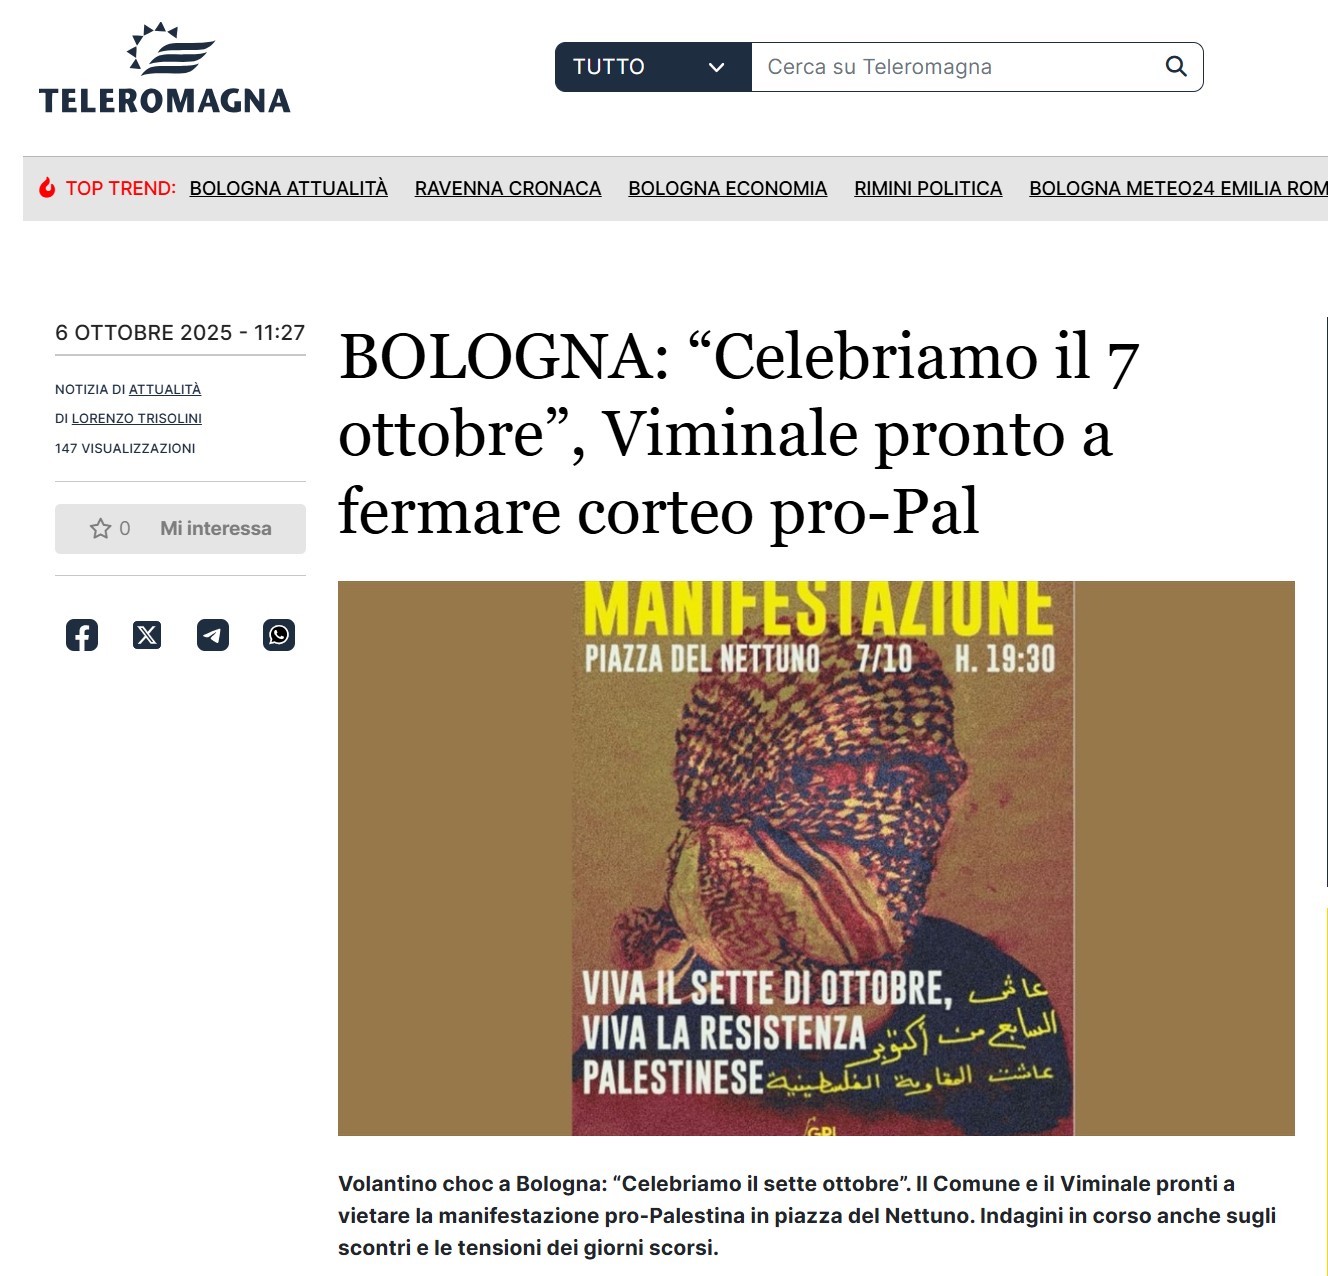Screen dimensions: 1328x1276
Task: Expand the chevron next to TUTTO
Action: [x=716, y=67]
